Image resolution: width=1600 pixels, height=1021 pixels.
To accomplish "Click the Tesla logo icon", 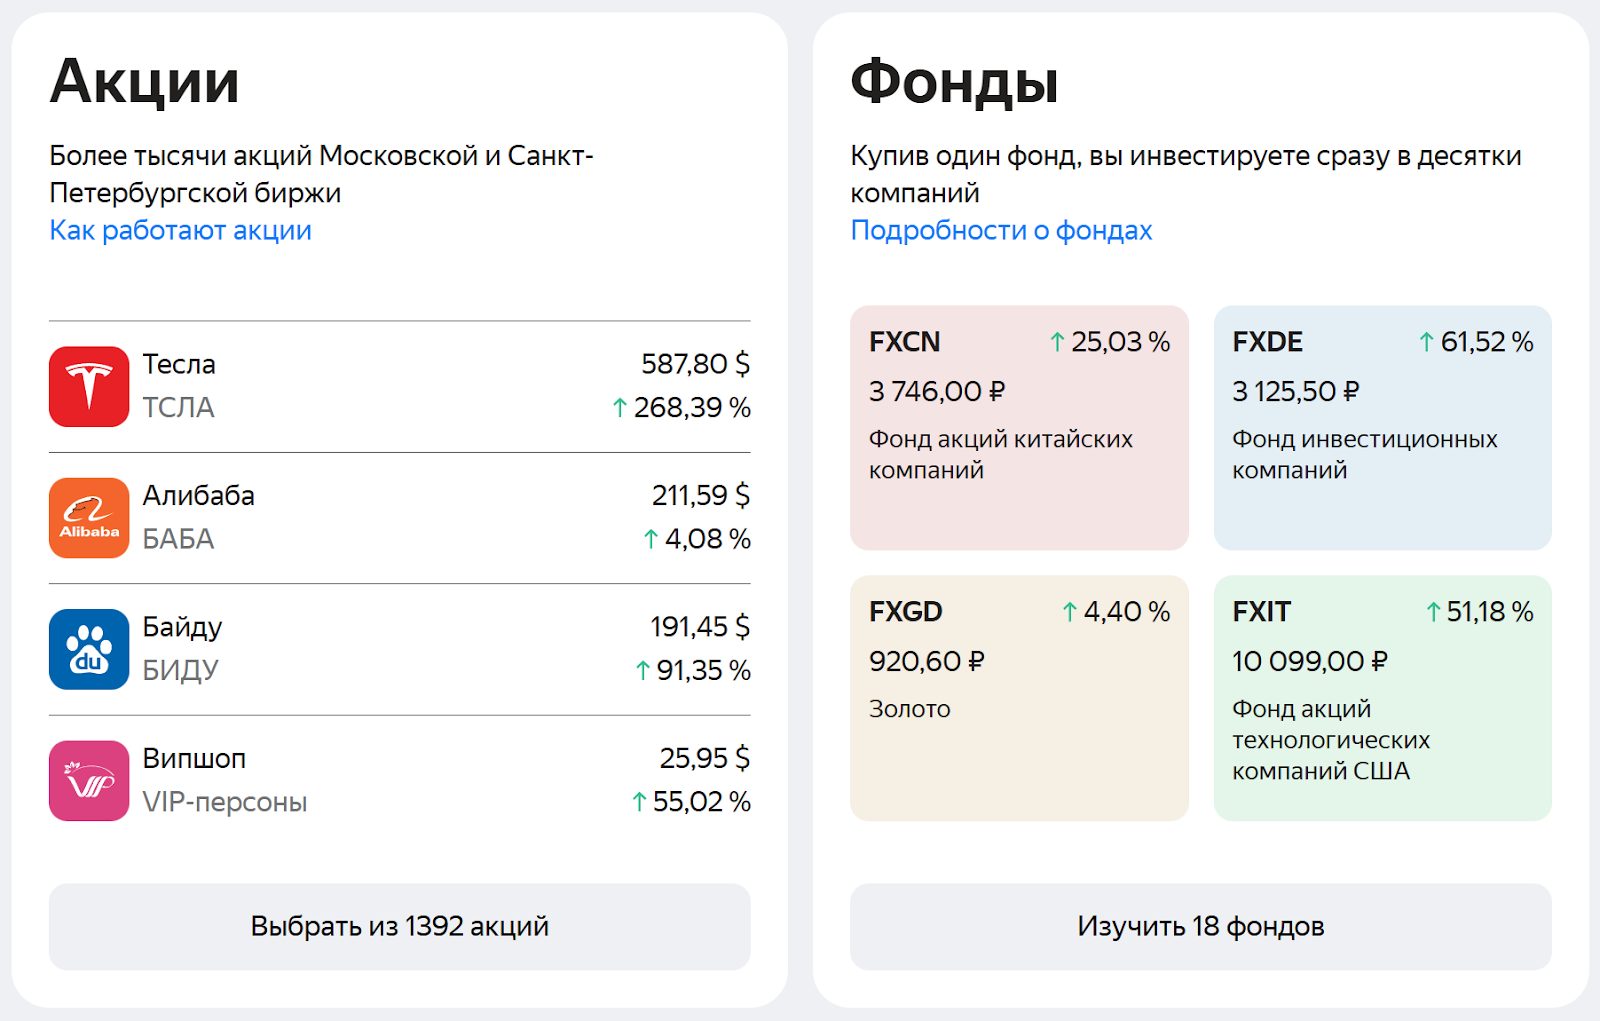I will click(88, 386).
